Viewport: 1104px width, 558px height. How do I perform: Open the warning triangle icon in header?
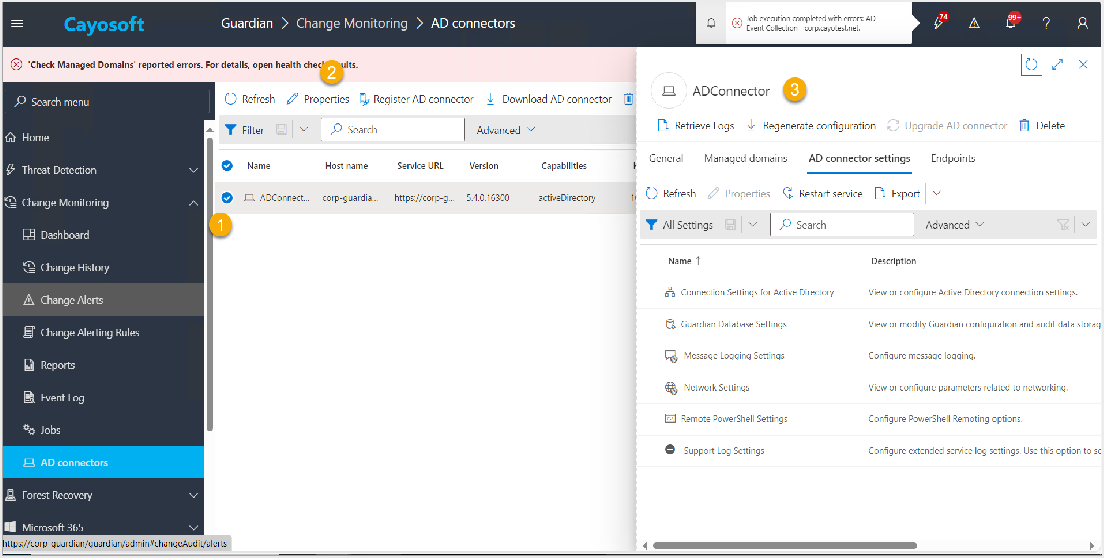click(x=974, y=23)
